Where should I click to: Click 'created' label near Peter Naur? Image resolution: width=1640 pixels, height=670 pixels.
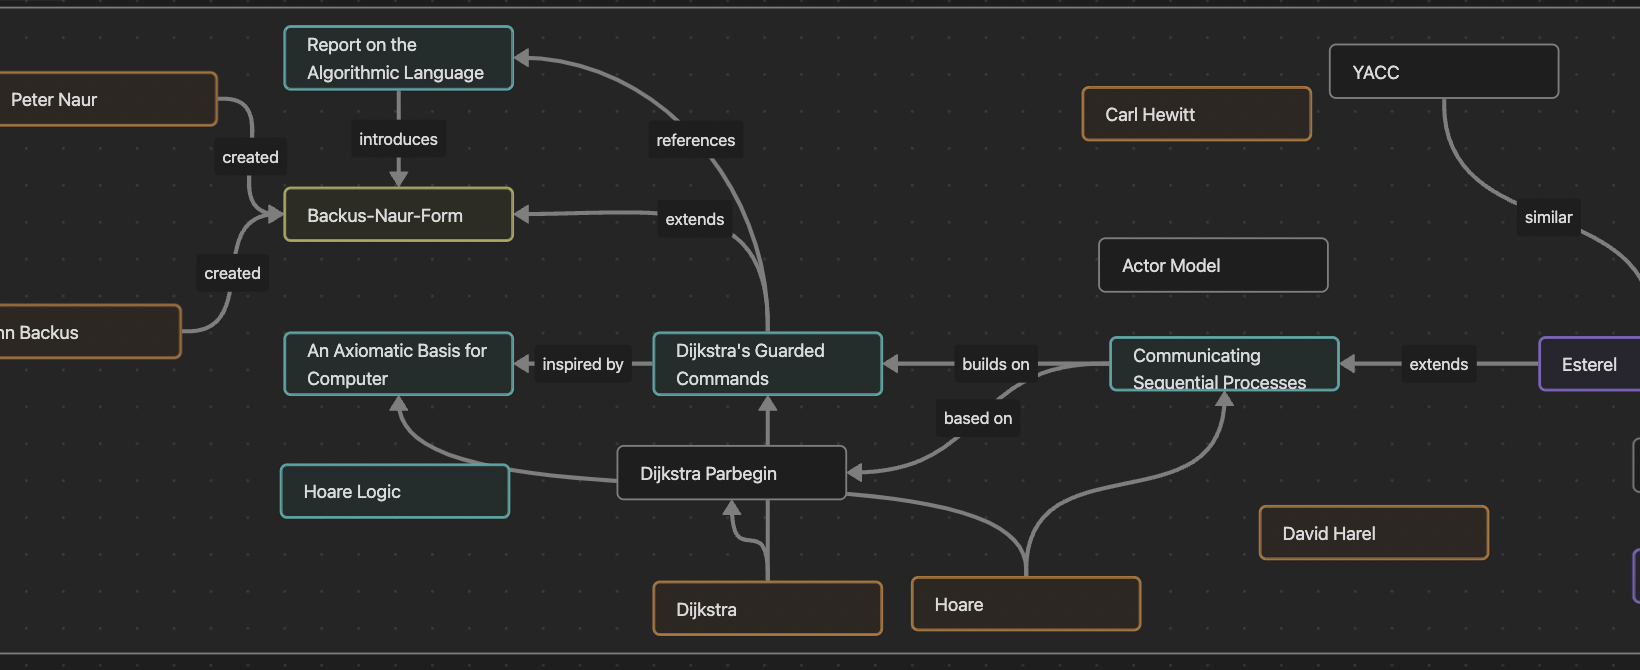pos(250,157)
